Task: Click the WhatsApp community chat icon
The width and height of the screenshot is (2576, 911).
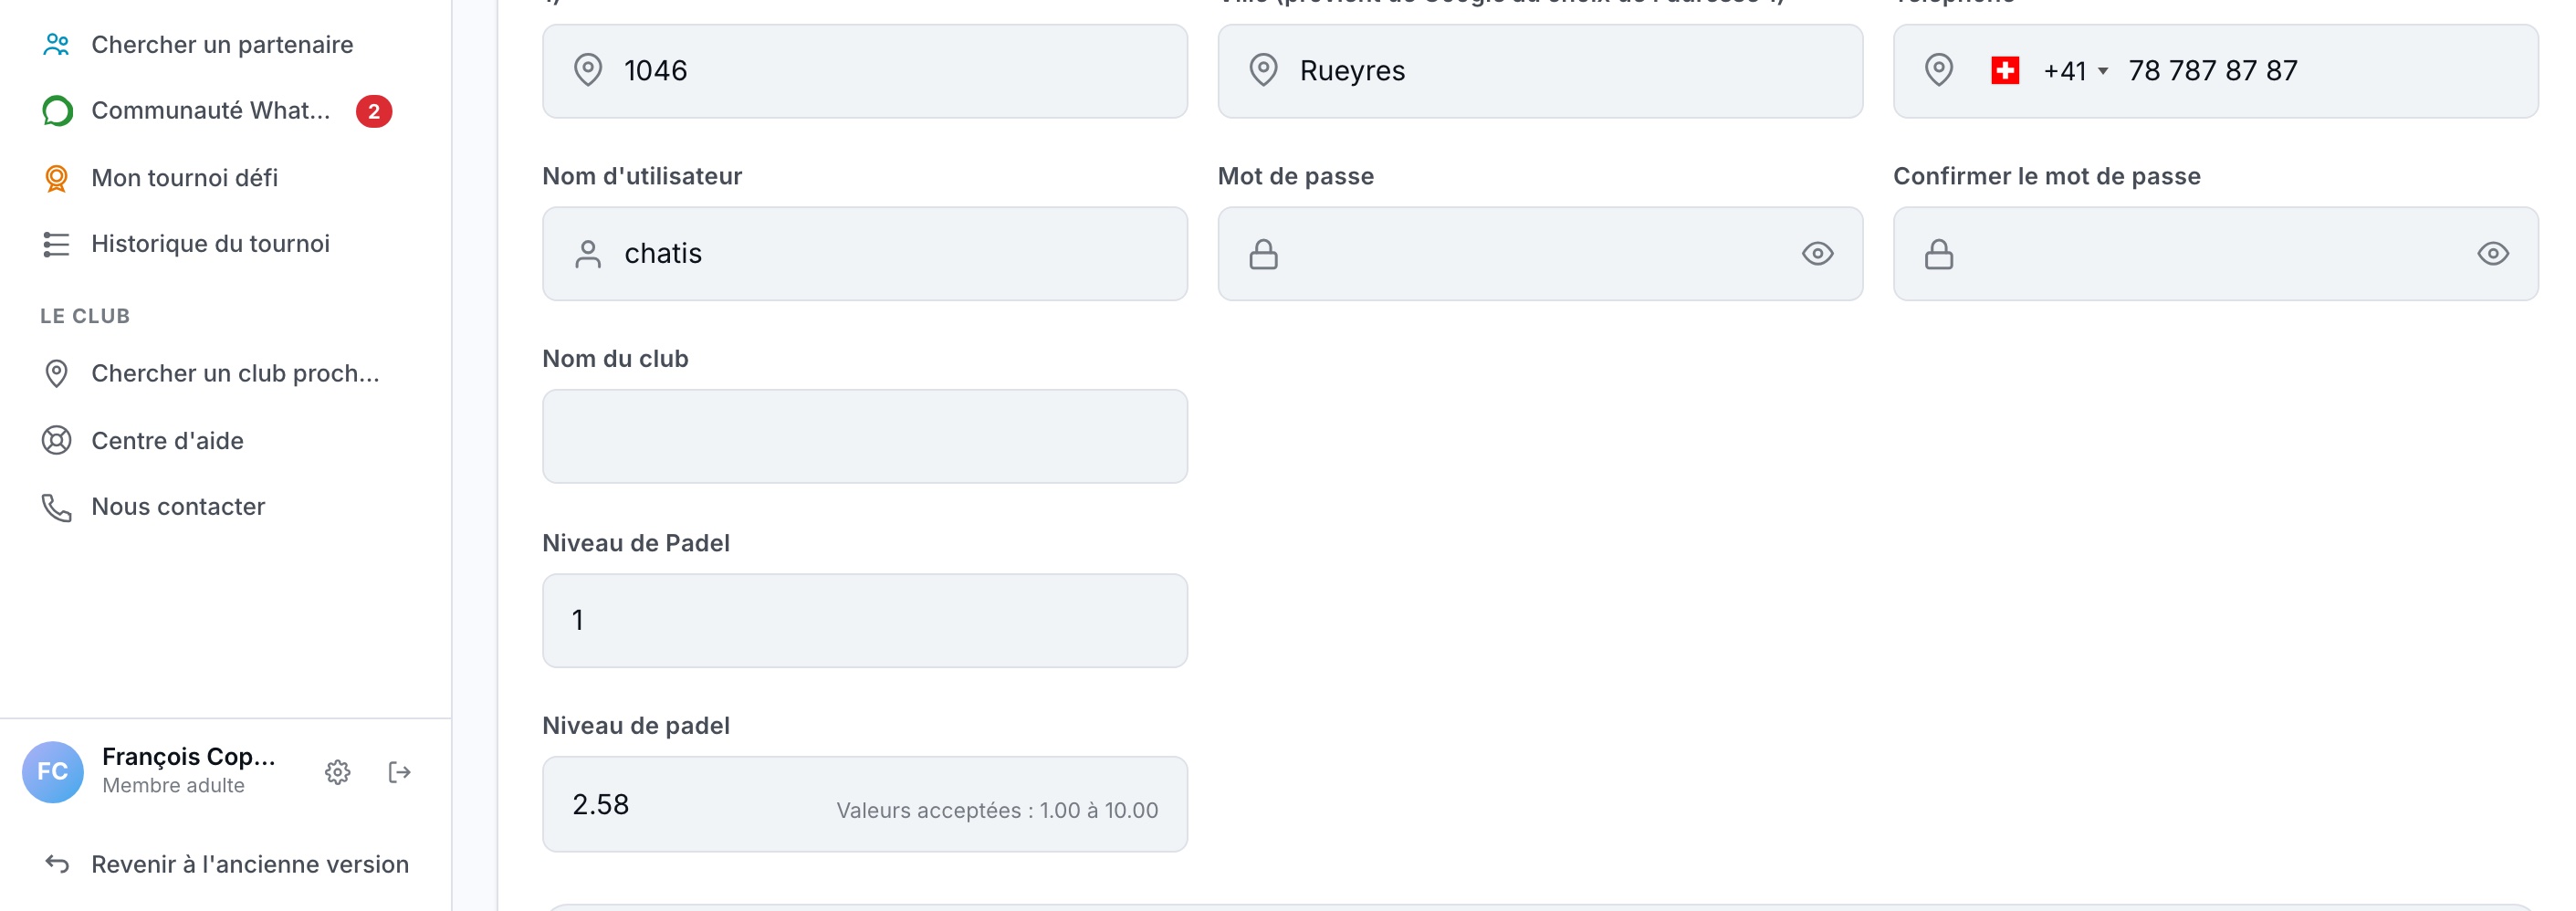Action: [57, 111]
